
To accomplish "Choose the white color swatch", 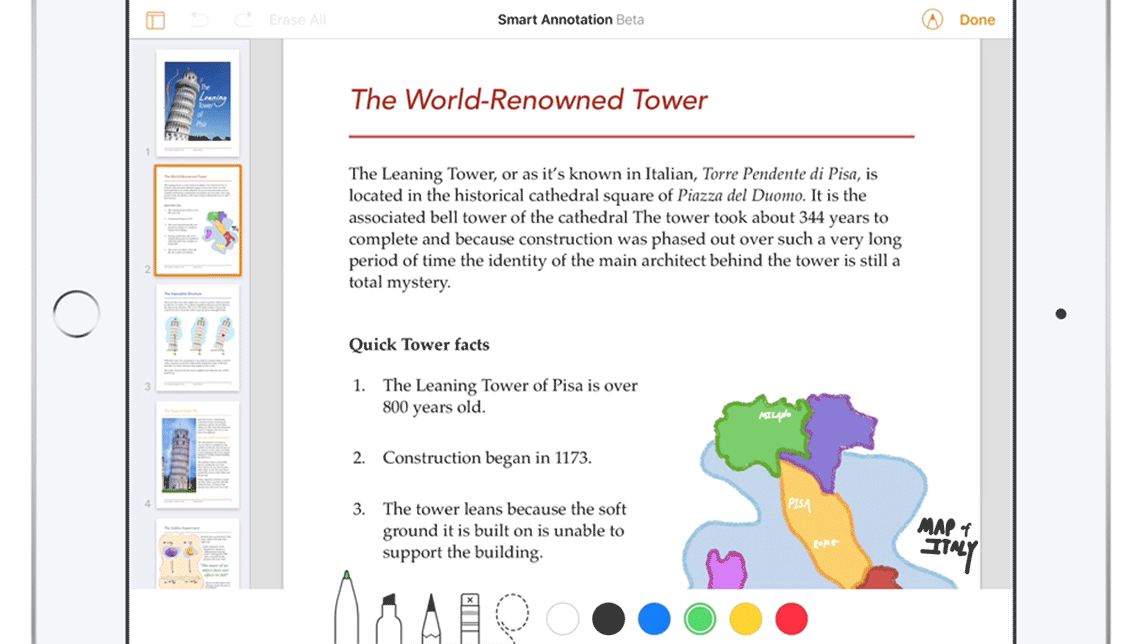I will tap(563, 619).
